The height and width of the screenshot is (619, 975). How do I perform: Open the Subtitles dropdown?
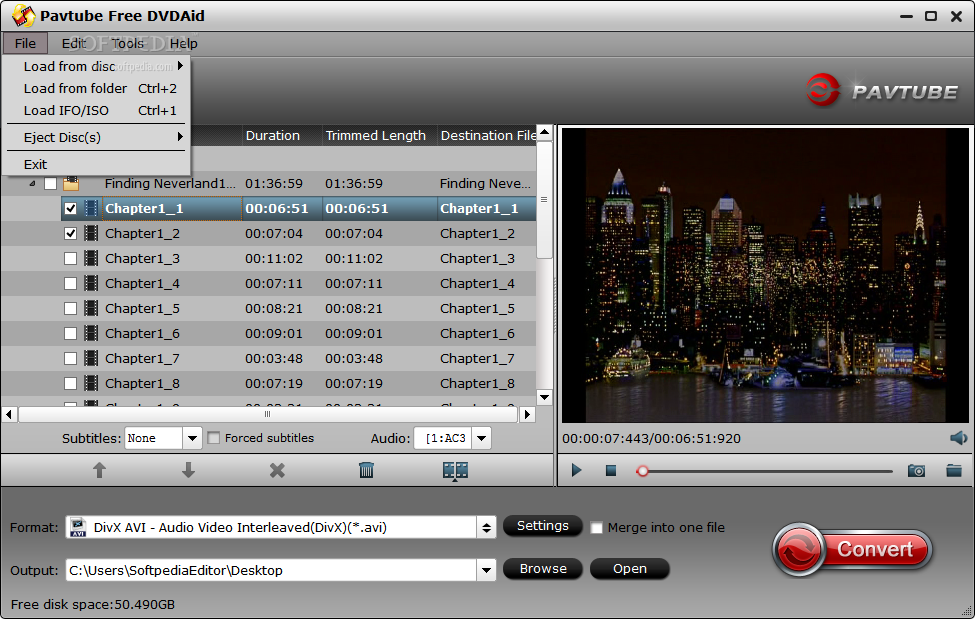(192, 438)
